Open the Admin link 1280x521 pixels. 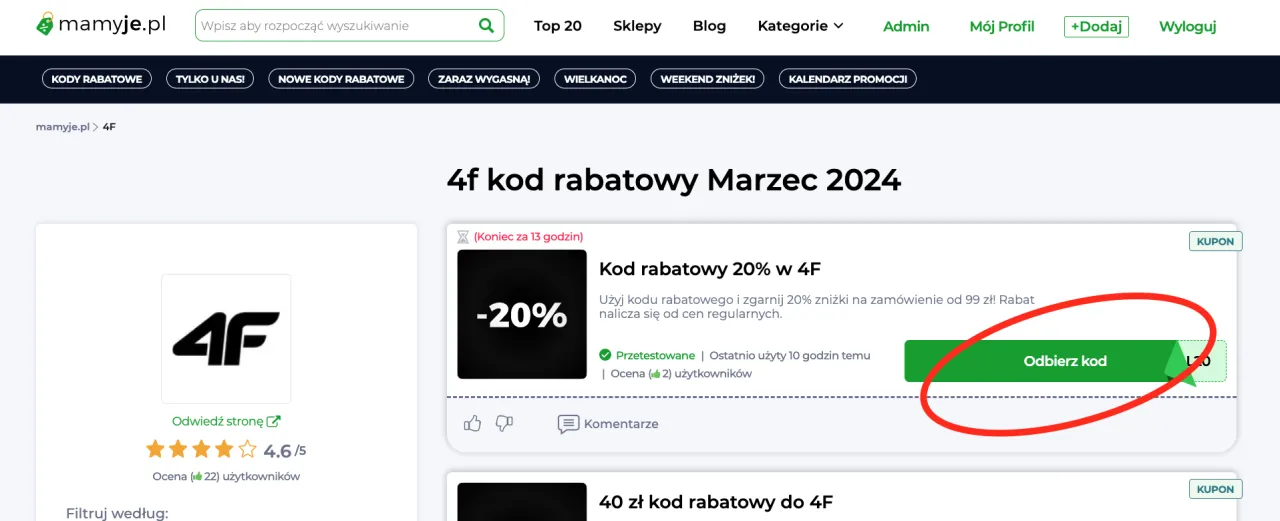point(906,26)
